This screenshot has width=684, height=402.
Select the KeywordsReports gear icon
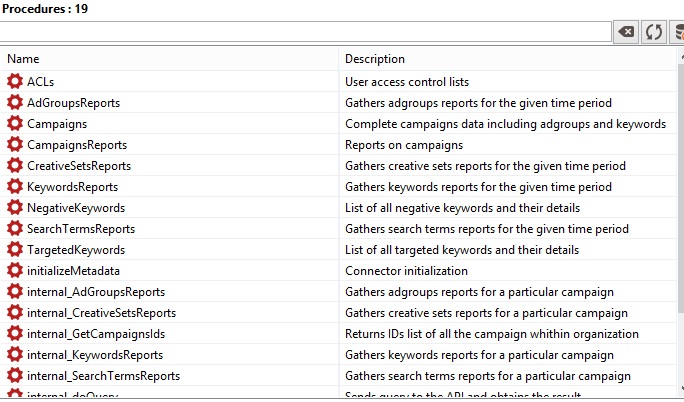click(x=14, y=187)
